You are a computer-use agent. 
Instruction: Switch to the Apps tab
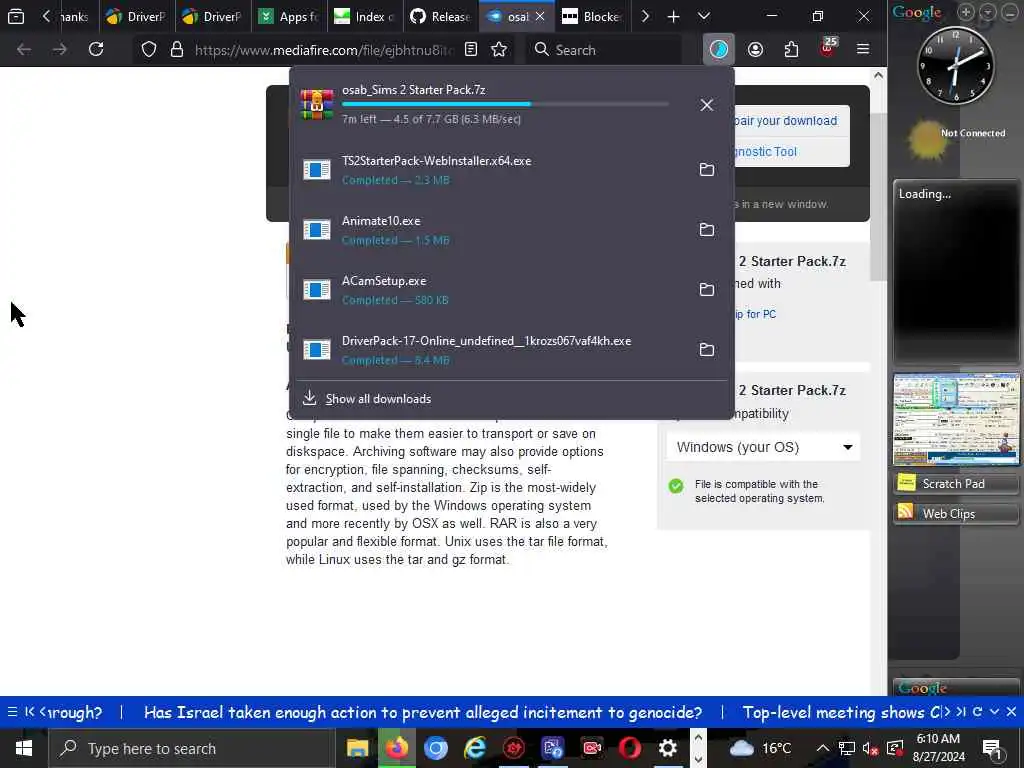(x=289, y=16)
